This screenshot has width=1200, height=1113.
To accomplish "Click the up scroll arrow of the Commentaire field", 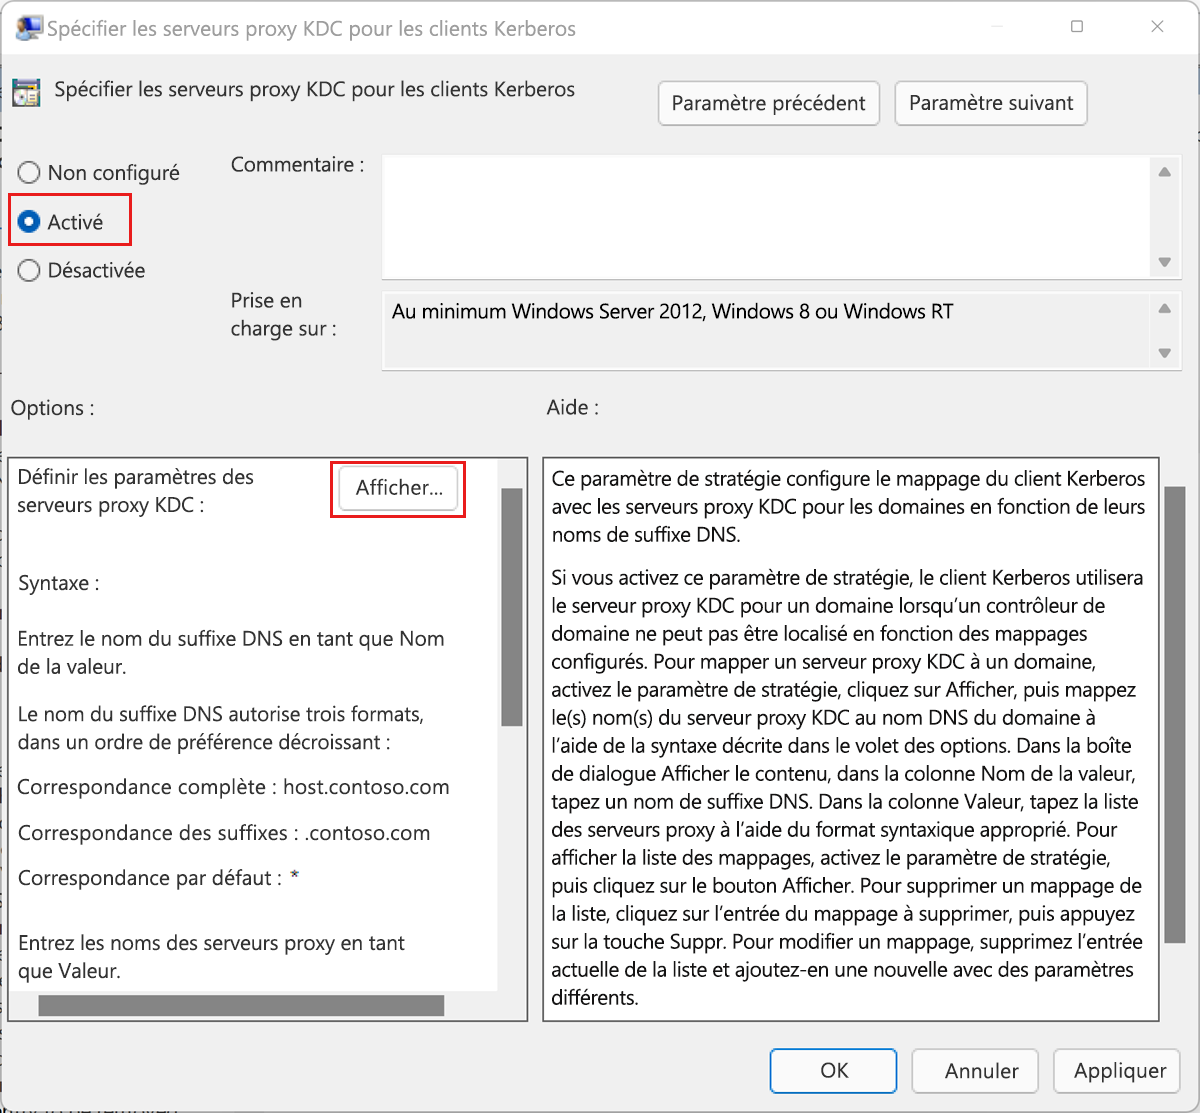I will [x=1164, y=171].
